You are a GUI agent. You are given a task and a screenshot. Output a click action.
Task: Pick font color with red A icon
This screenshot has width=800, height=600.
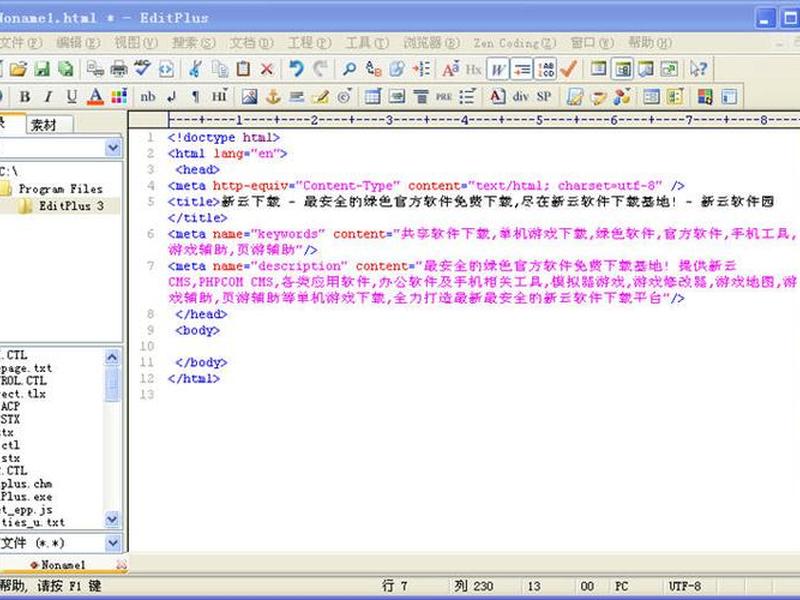[95, 96]
